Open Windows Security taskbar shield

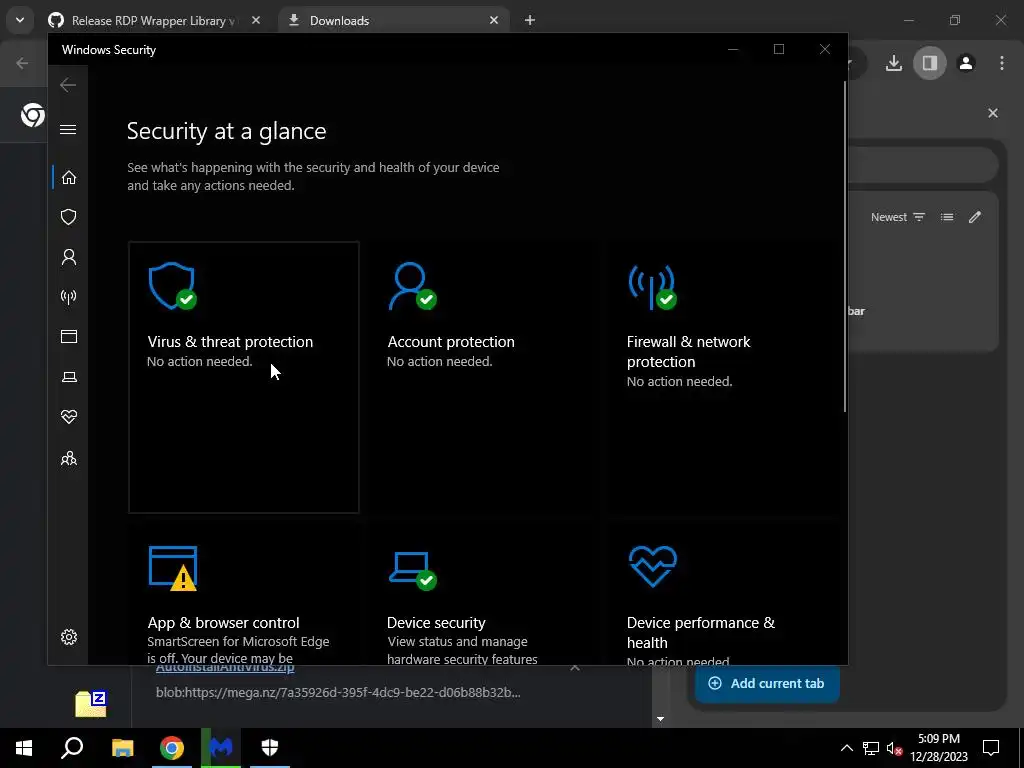coord(270,748)
